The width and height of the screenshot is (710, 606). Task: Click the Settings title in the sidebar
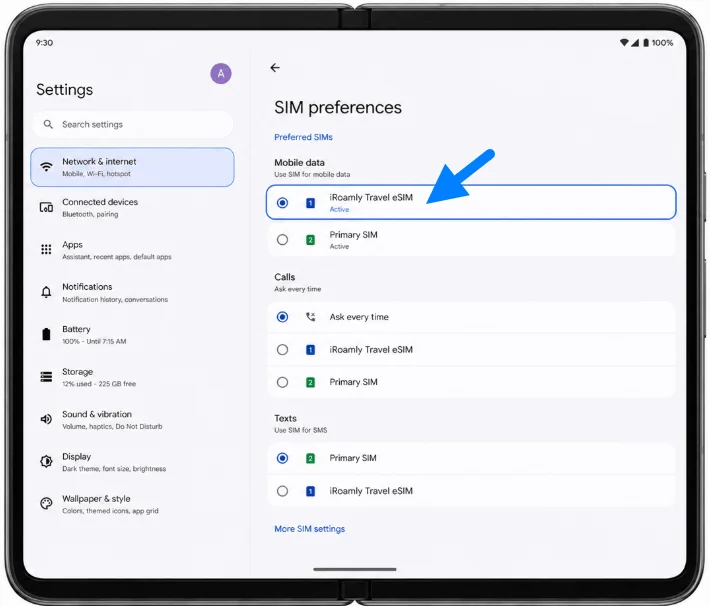(64, 90)
